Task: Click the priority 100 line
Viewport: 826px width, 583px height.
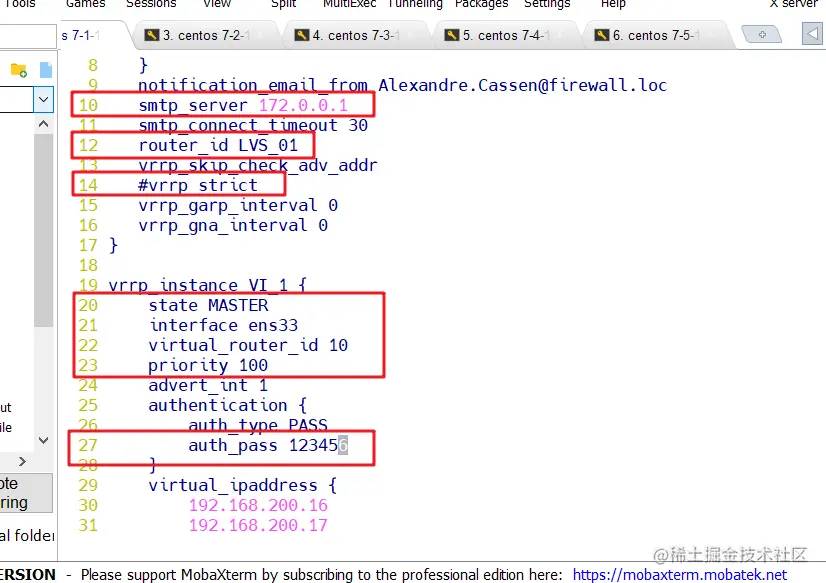Action: (x=208, y=365)
